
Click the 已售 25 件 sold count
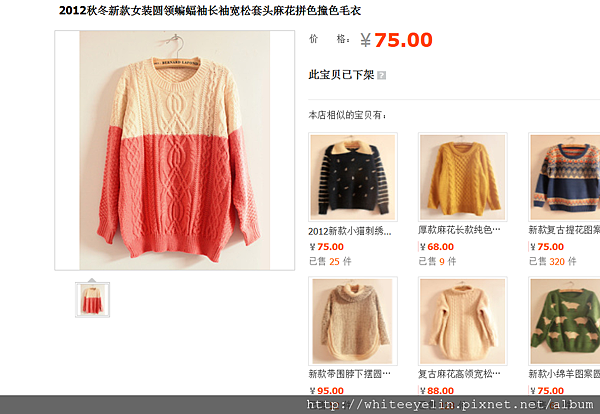tap(330, 261)
